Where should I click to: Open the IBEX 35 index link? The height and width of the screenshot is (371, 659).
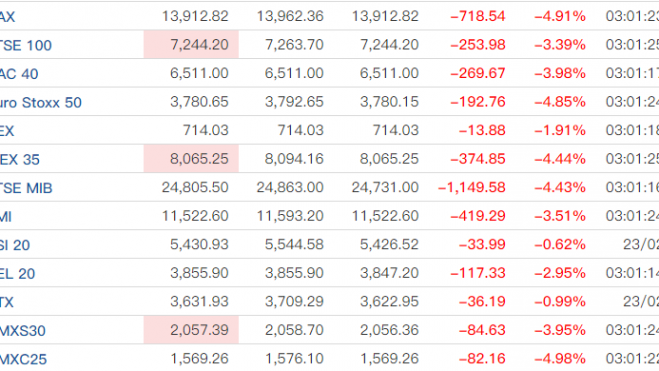point(20,159)
